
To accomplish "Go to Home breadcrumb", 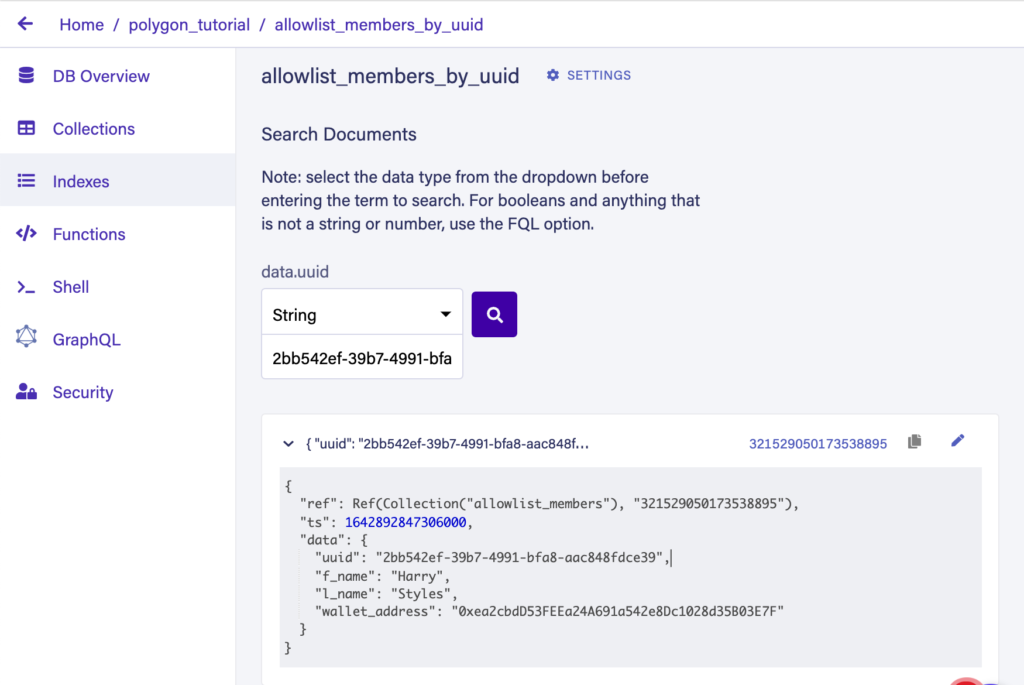I will [81, 25].
